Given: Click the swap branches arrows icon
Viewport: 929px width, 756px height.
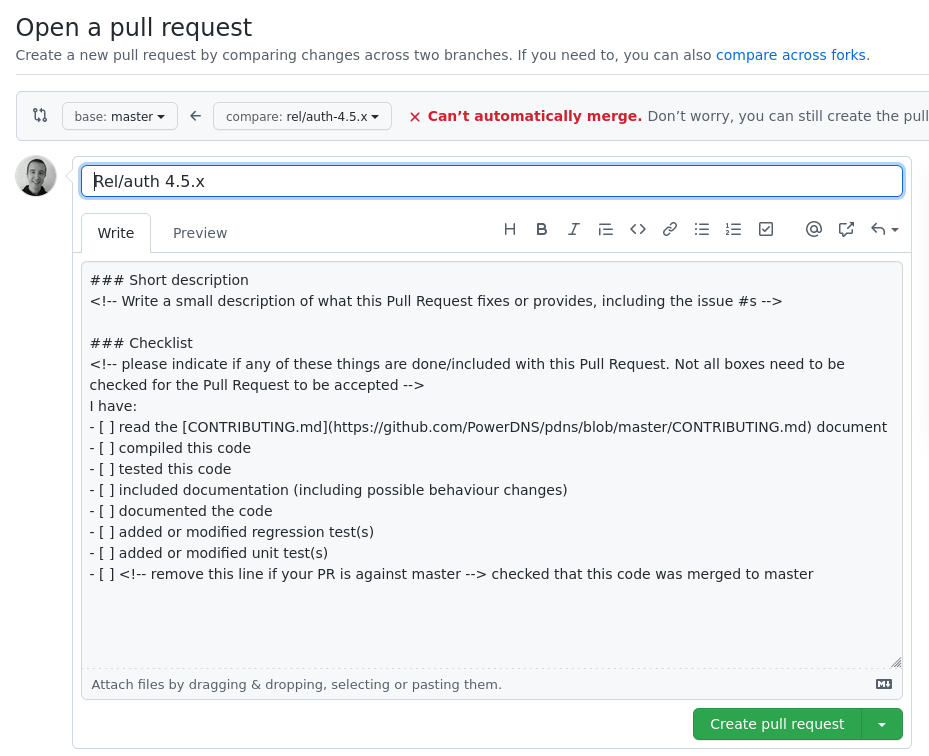Looking at the screenshot, I should [x=40, y=115].
